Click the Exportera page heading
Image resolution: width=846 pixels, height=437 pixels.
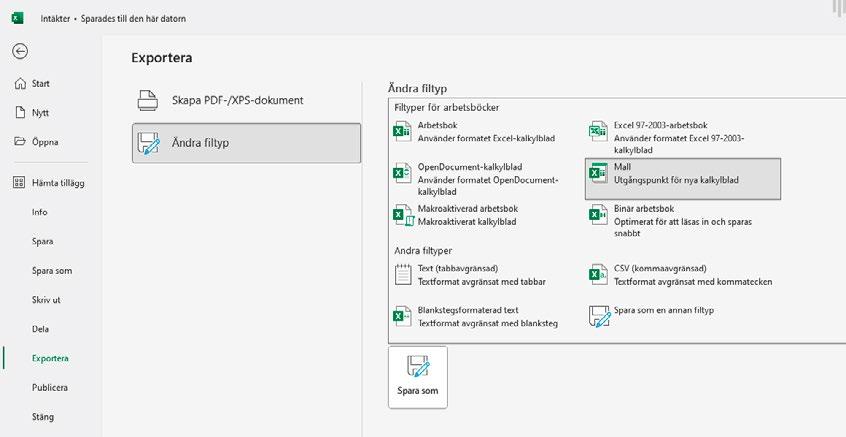161,58
